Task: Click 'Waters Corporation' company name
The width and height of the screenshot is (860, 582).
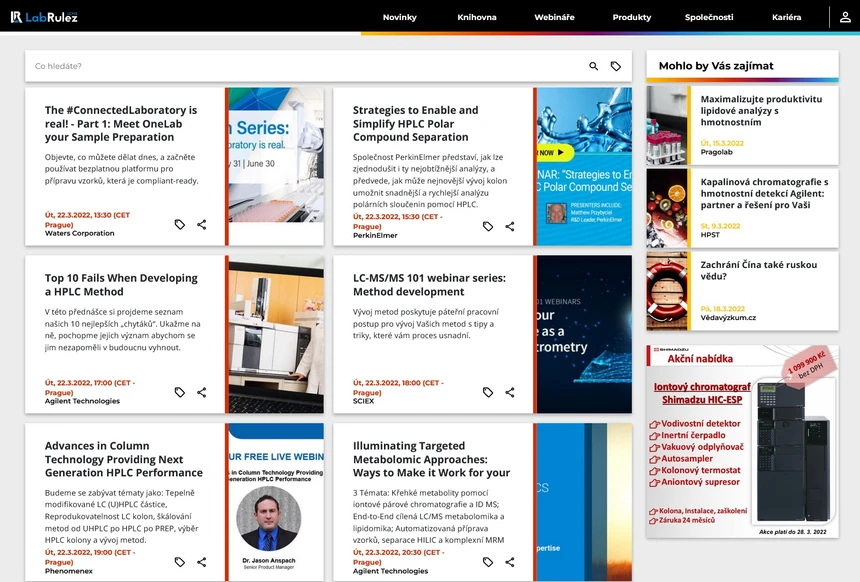Action: pyautogui.click(x=80, y=233)
